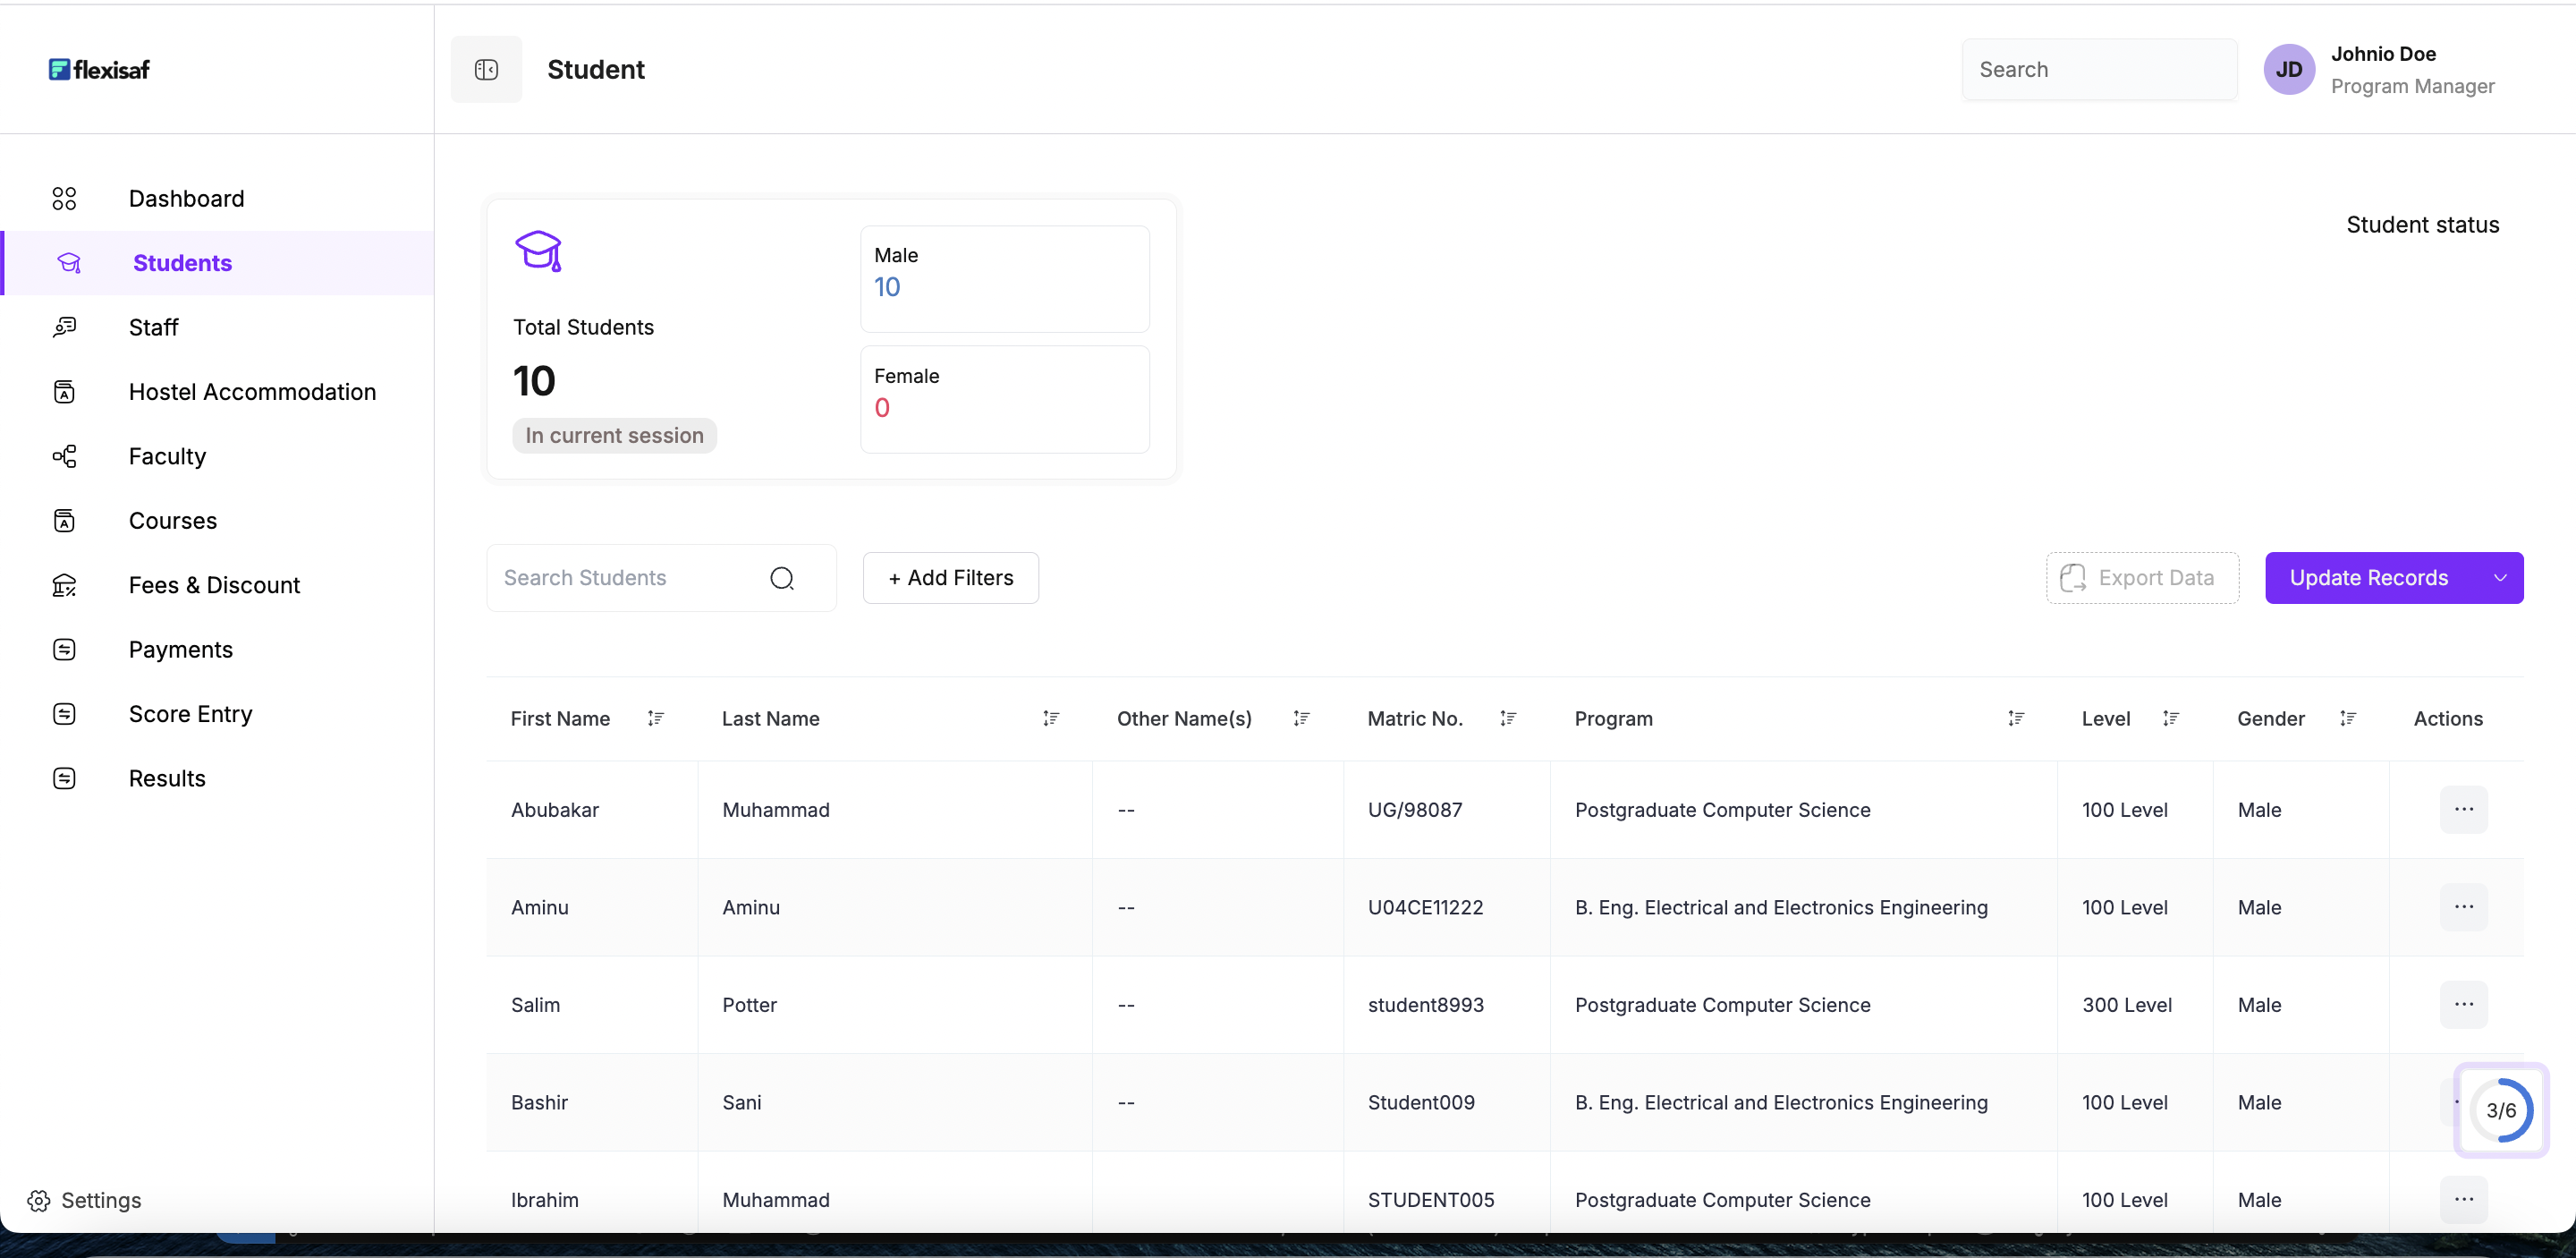Click the Total Students graduation cap icon
Viewport: 2576px width, 1258px height.
point(538,250)
